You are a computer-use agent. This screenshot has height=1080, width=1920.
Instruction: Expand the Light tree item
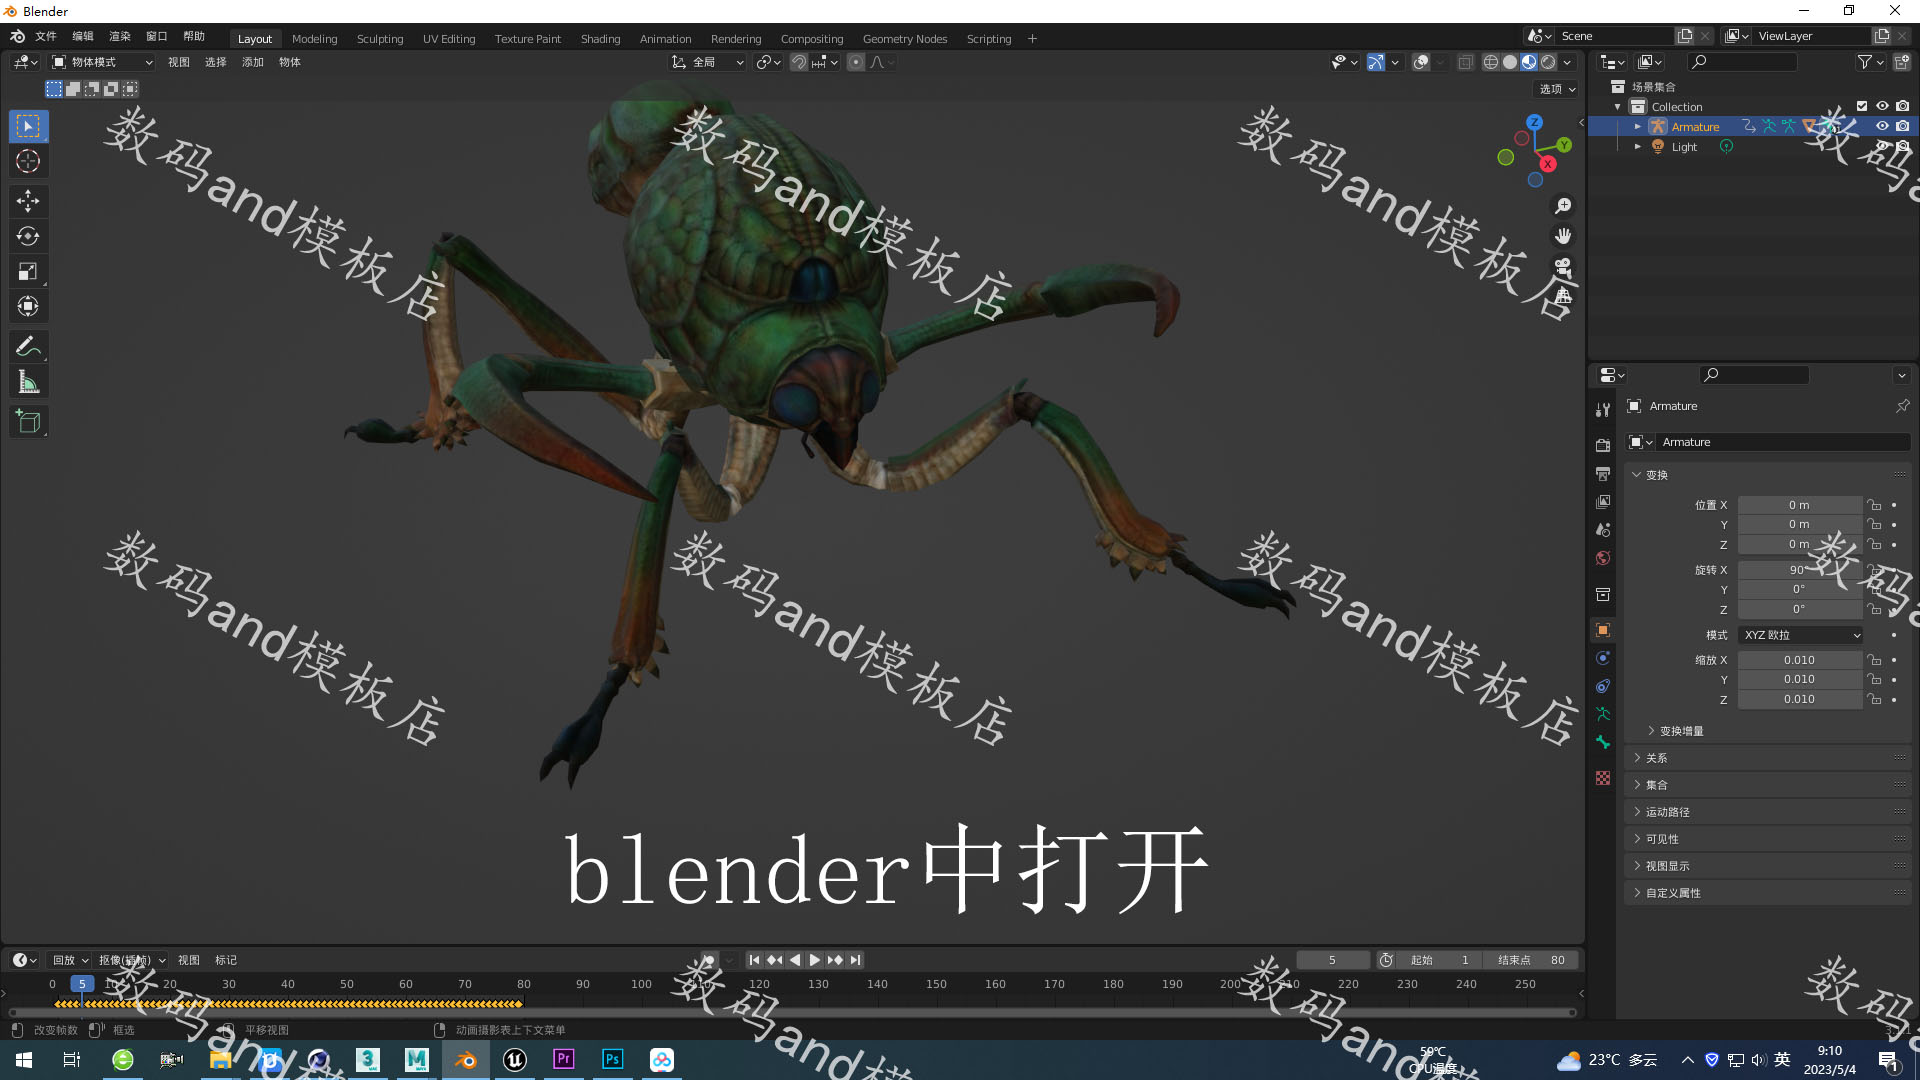click(x=1638, y=146)
